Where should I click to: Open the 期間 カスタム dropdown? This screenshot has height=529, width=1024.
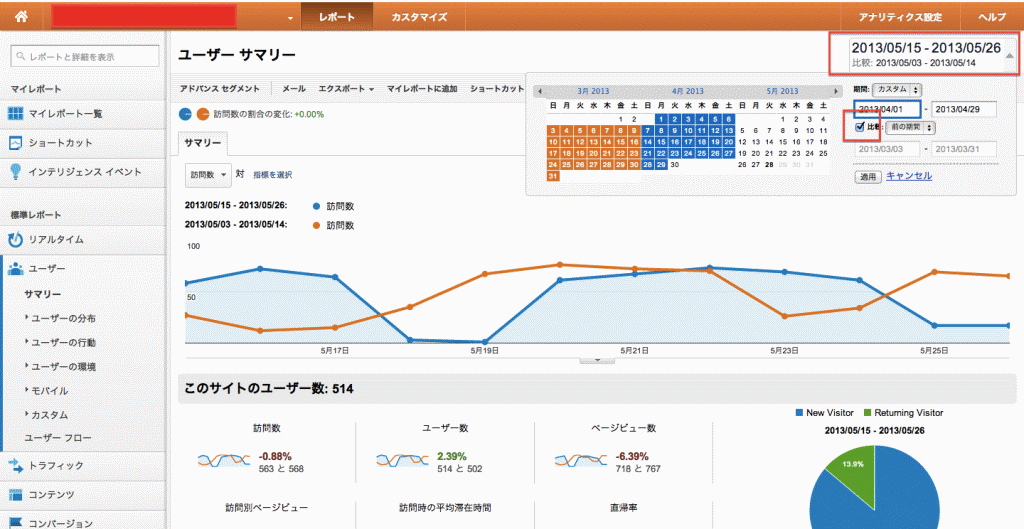click(897, 90)
